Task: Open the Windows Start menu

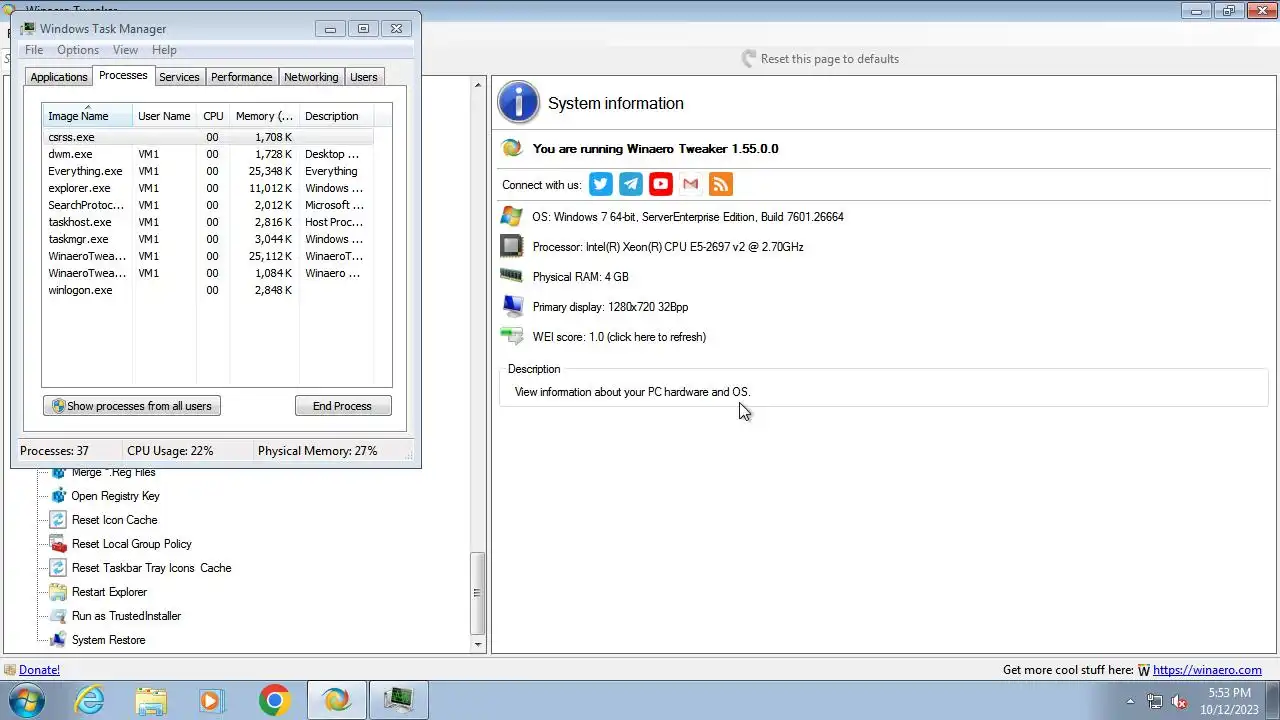Action: (x=27, y=700)
